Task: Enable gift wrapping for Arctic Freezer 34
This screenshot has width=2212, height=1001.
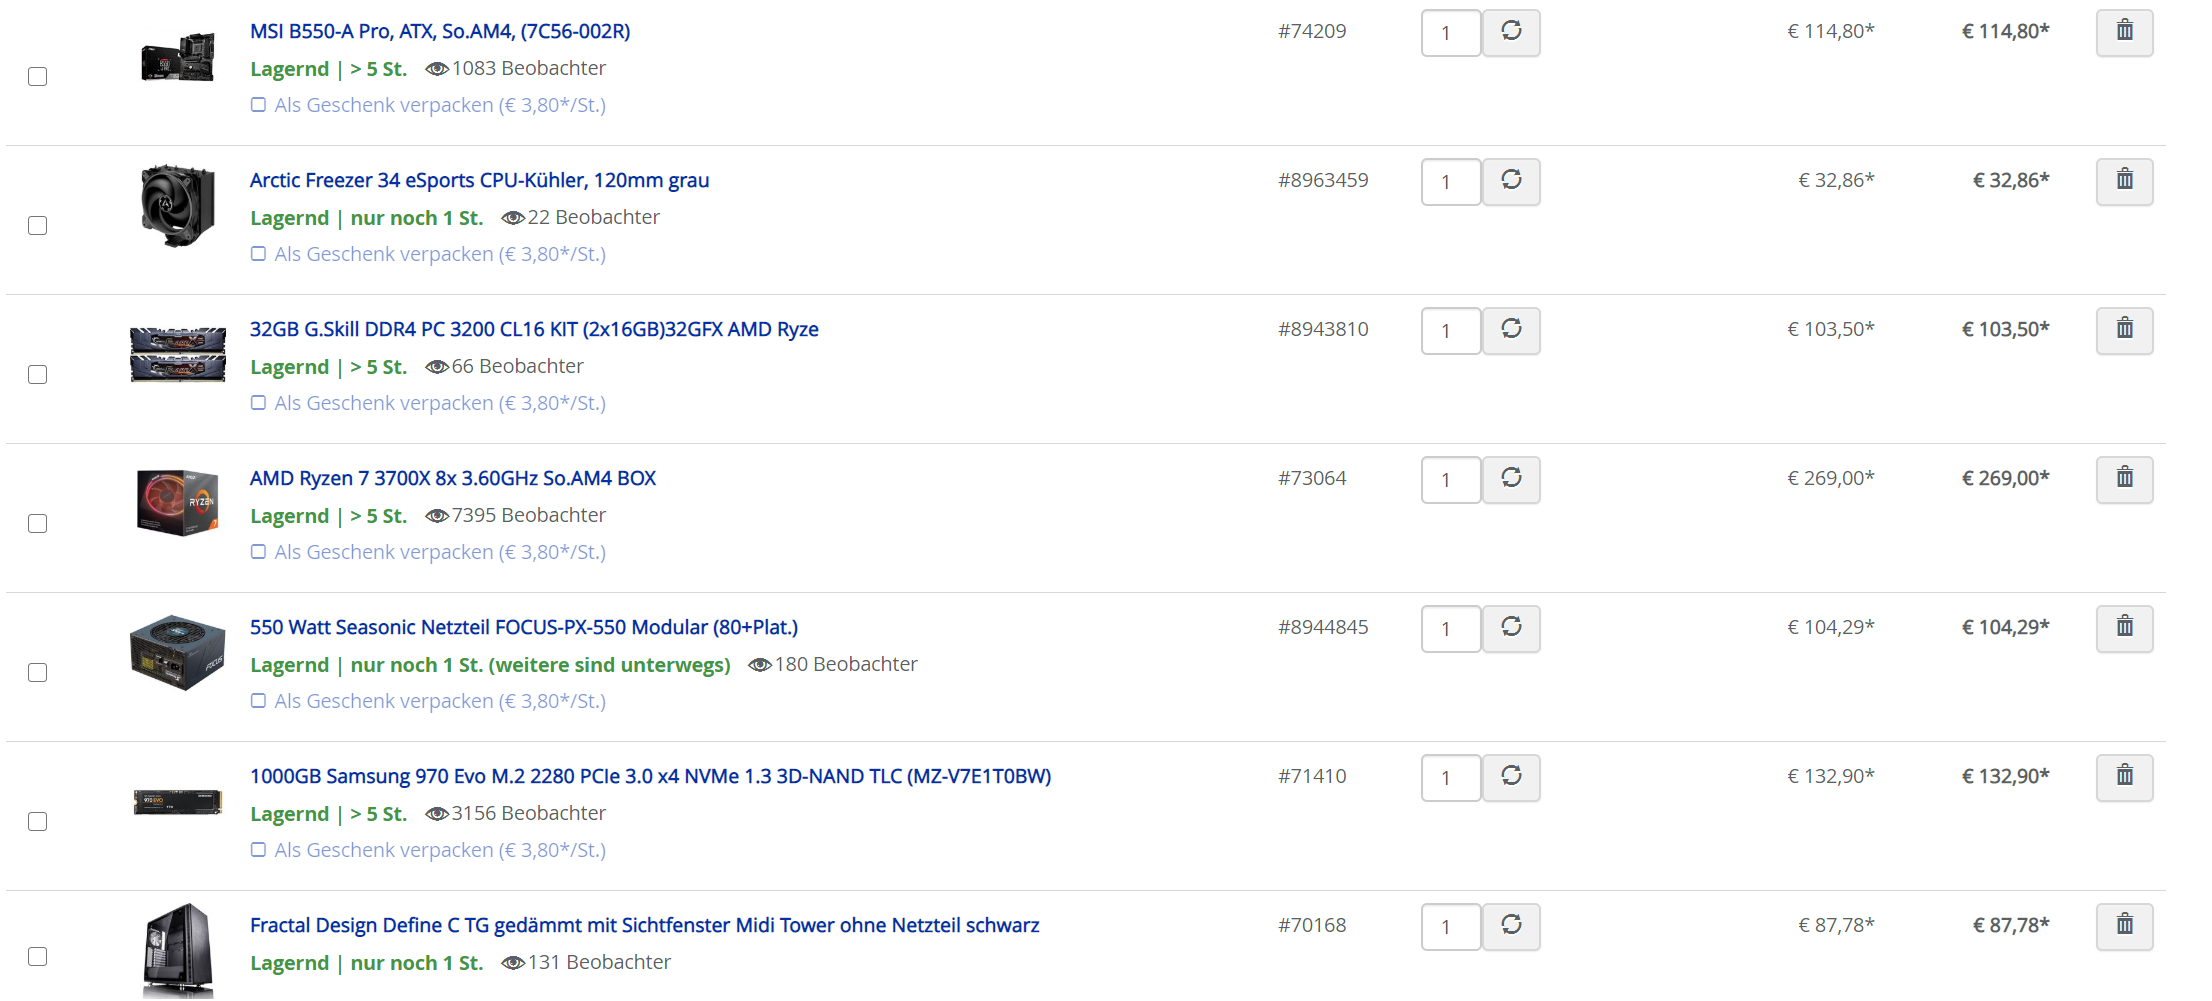Action: coord(258,254)
